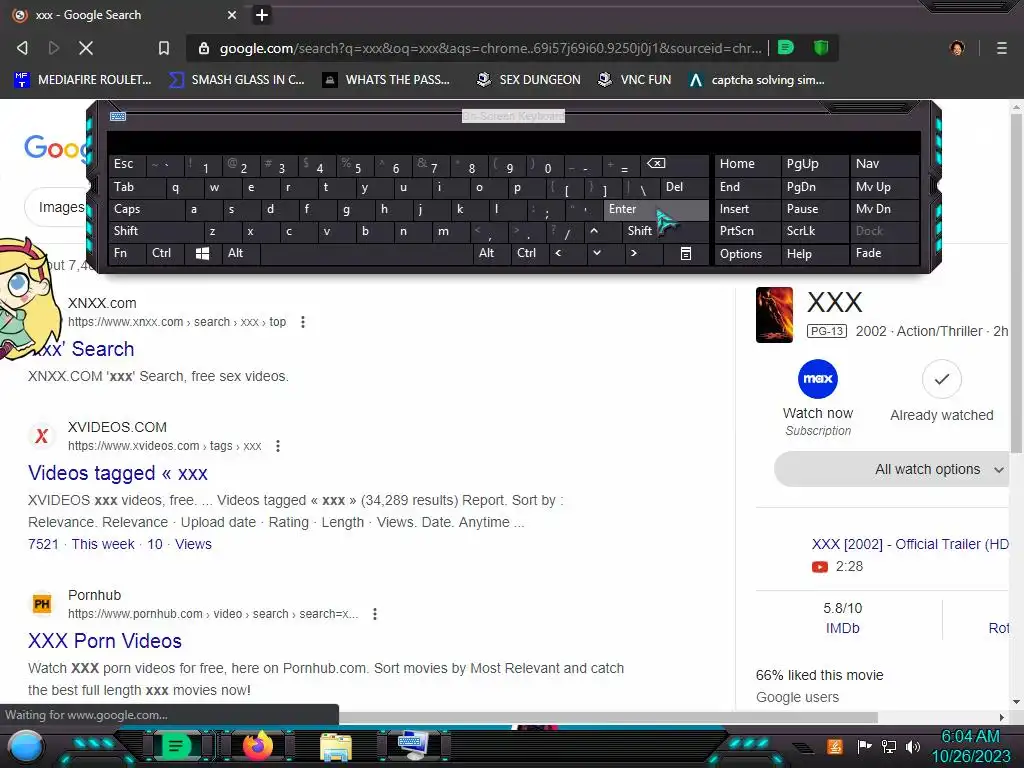This screenshot has height=768, width=1024.
Task: Click the profile avatar icon in toolbar
Action: [x=957, y=48]
